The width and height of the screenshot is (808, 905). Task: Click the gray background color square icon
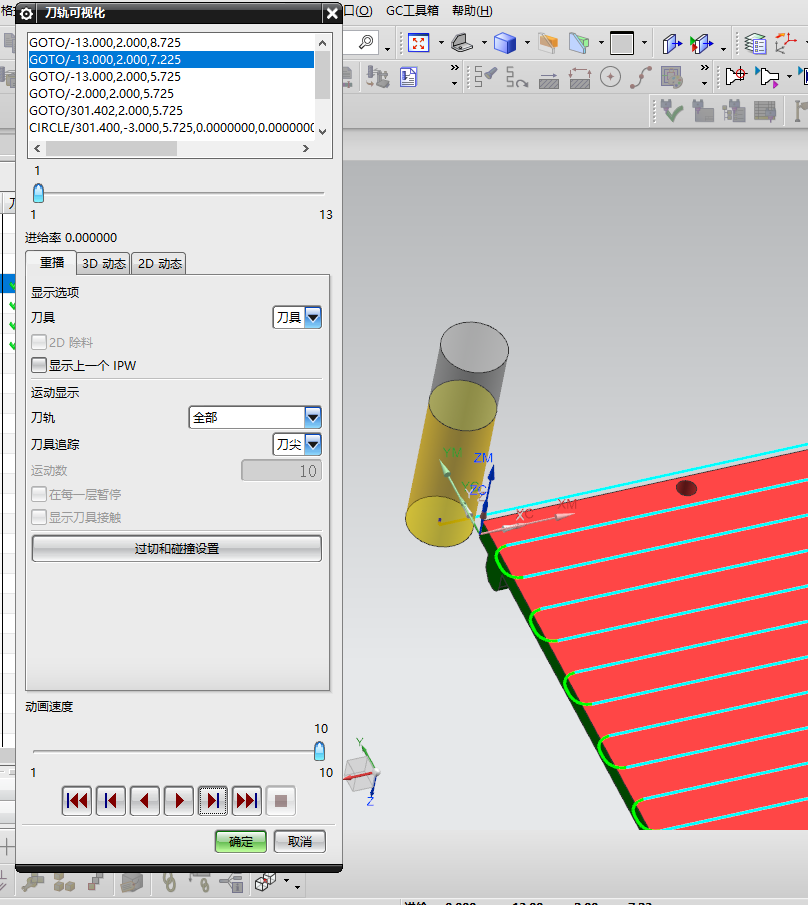click(622, 43)
